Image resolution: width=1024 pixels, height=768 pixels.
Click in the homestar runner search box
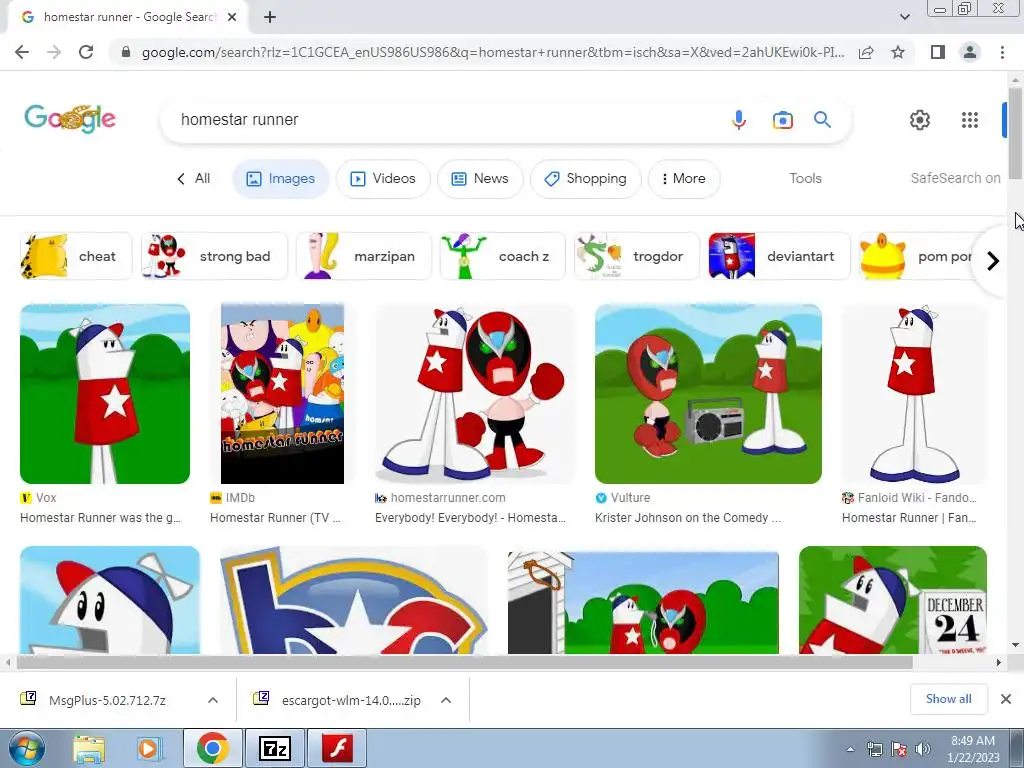(444, 120)
